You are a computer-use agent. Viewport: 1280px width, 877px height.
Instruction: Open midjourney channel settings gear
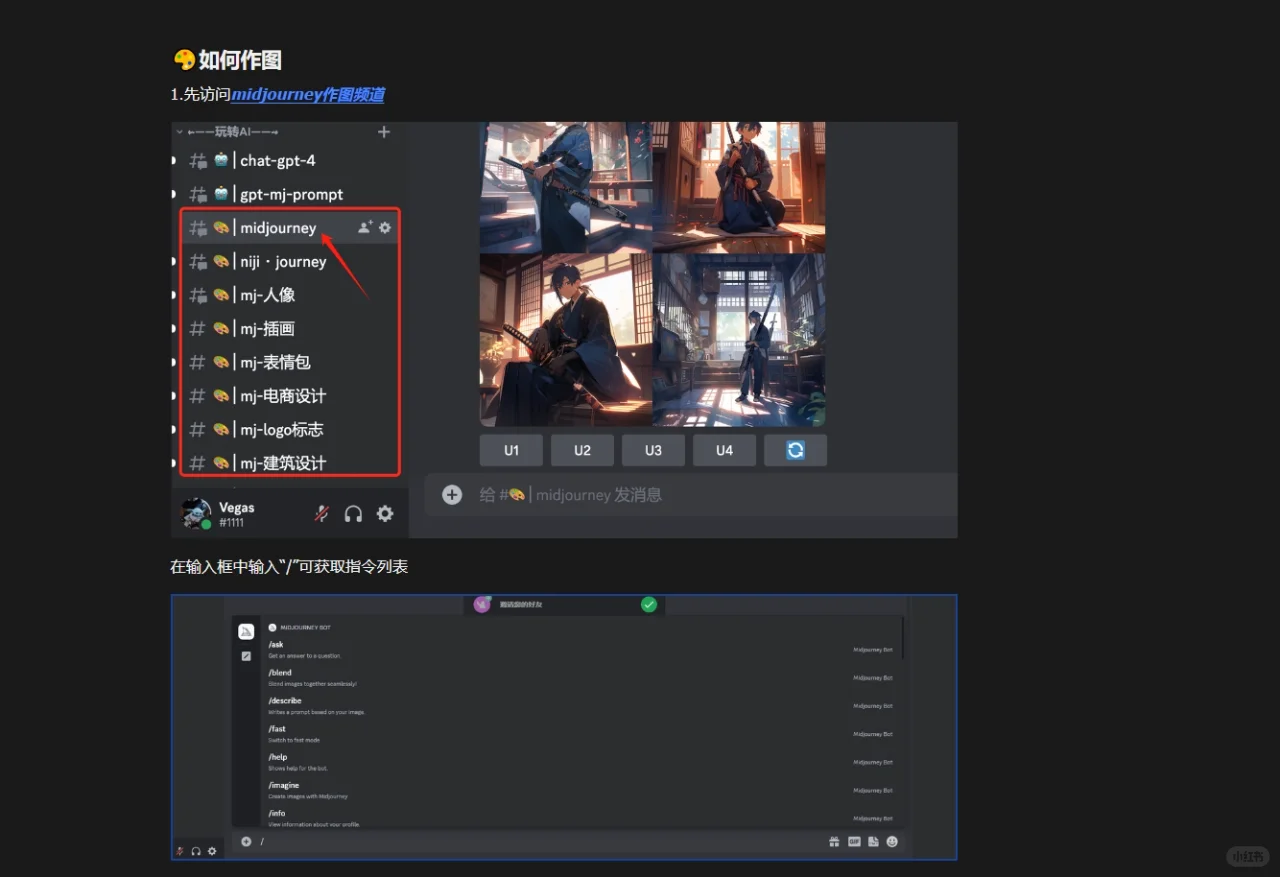click(x=385, y=228)
